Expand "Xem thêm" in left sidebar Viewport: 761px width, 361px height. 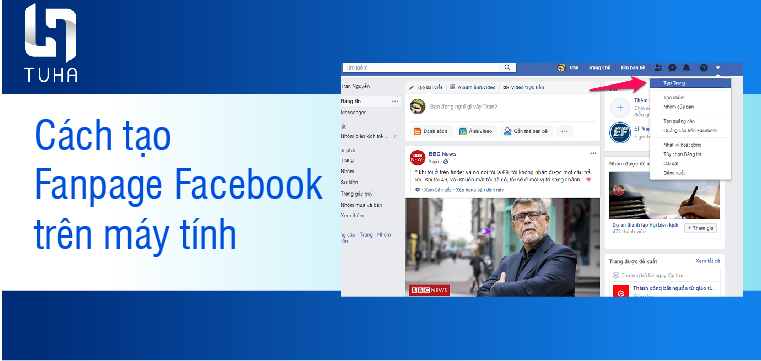[x=352, y=215]
